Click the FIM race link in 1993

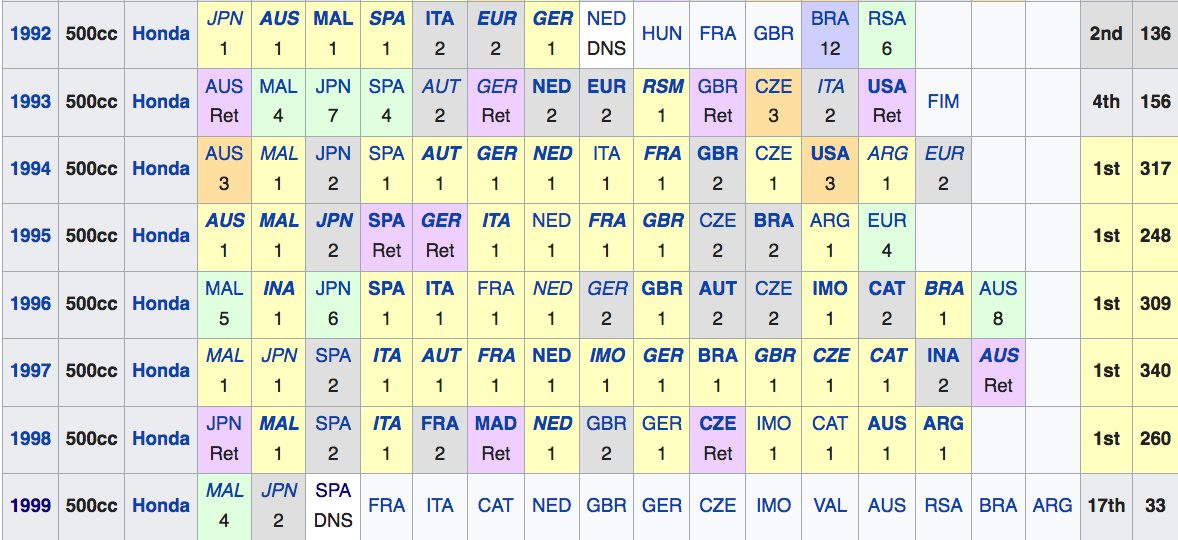943,101
